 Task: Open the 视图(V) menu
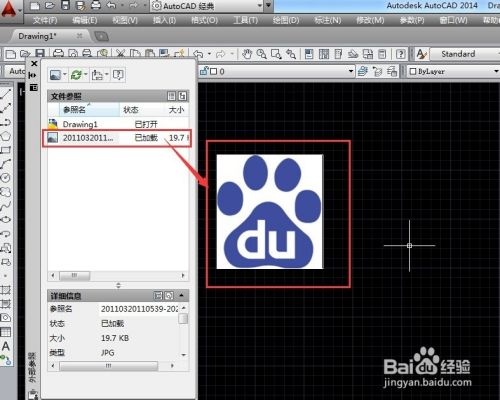click(x=125, y=20)
